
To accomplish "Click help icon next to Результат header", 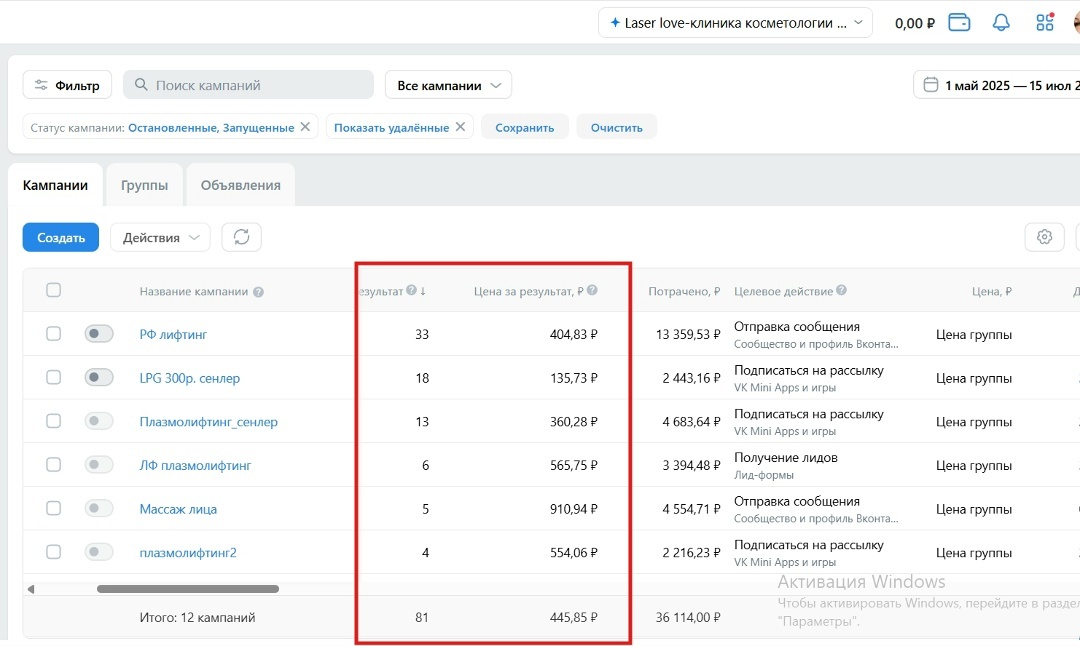I will click(x=411, y=291).
